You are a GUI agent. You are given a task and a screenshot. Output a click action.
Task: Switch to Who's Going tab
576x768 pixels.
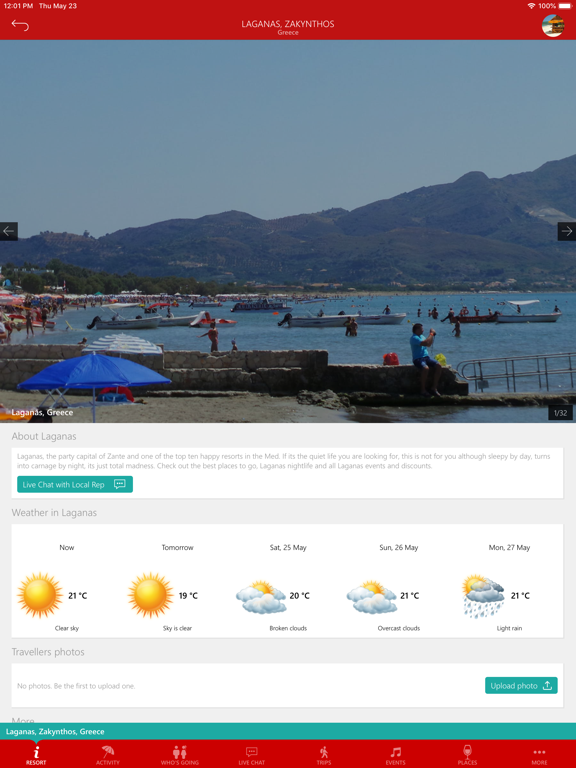click(x=180, y=755)
